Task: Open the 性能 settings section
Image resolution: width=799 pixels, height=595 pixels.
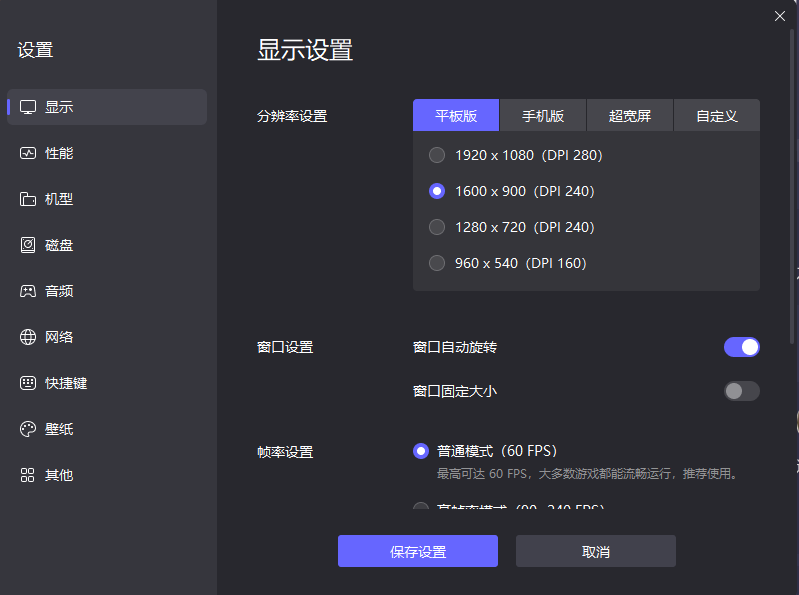Action: point(107,153)
